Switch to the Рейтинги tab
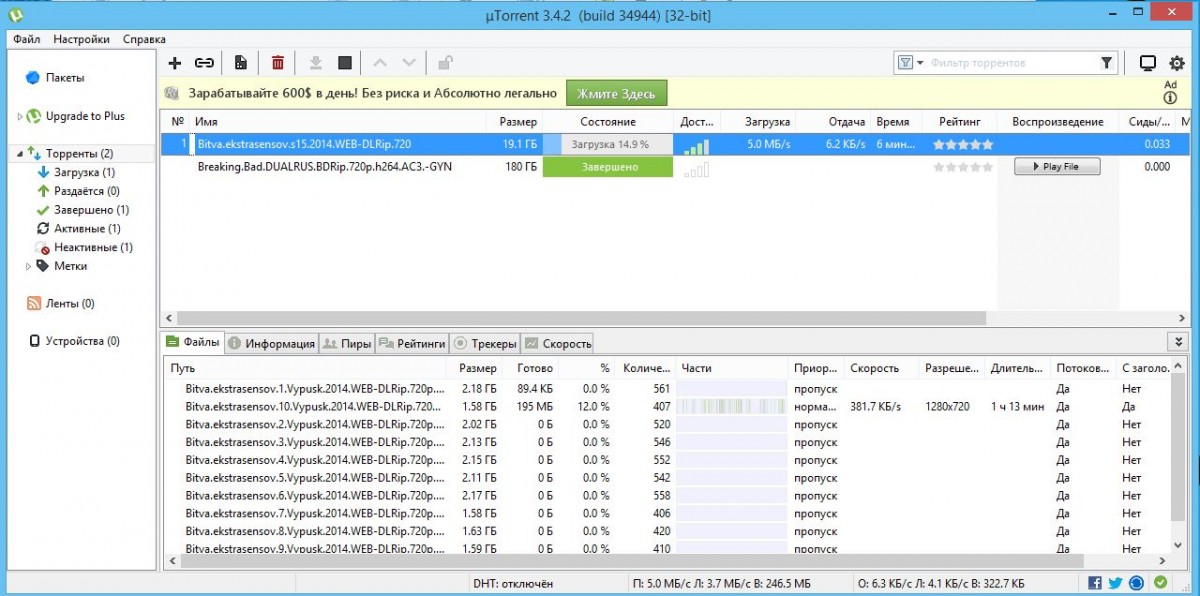 pyautogui.click(x=412, y=343)
